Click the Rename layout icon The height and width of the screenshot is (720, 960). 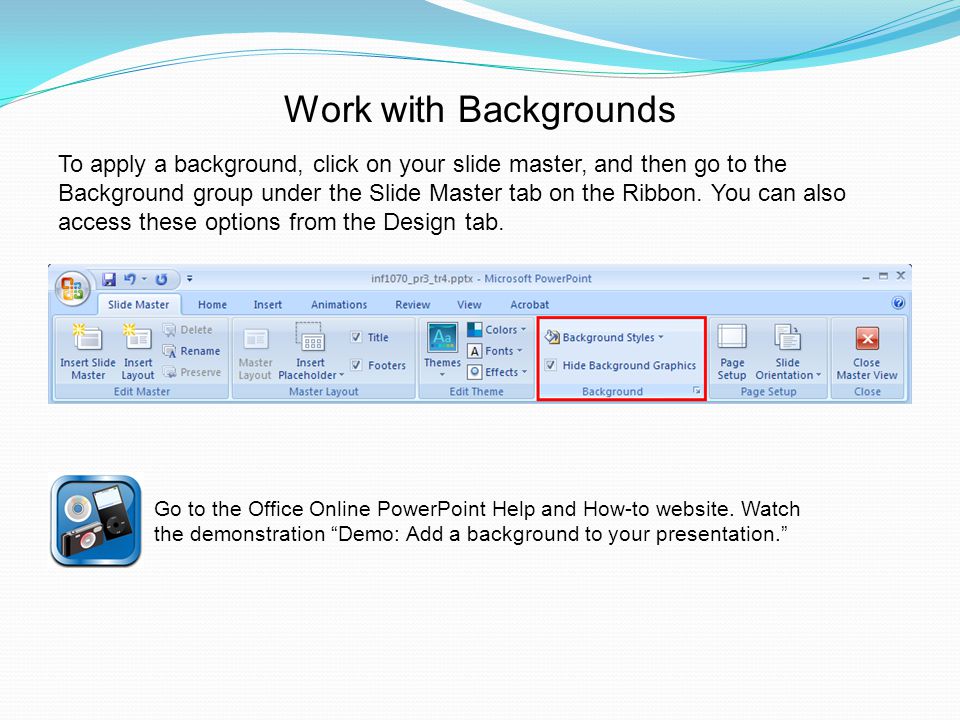pos(169,351)
